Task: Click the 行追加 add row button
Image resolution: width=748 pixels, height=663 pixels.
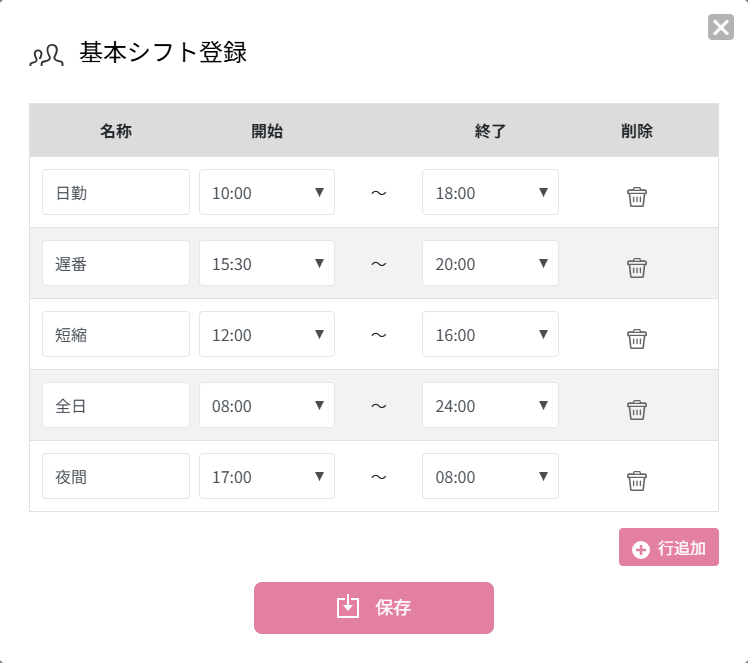Action: tap(669, 548)
